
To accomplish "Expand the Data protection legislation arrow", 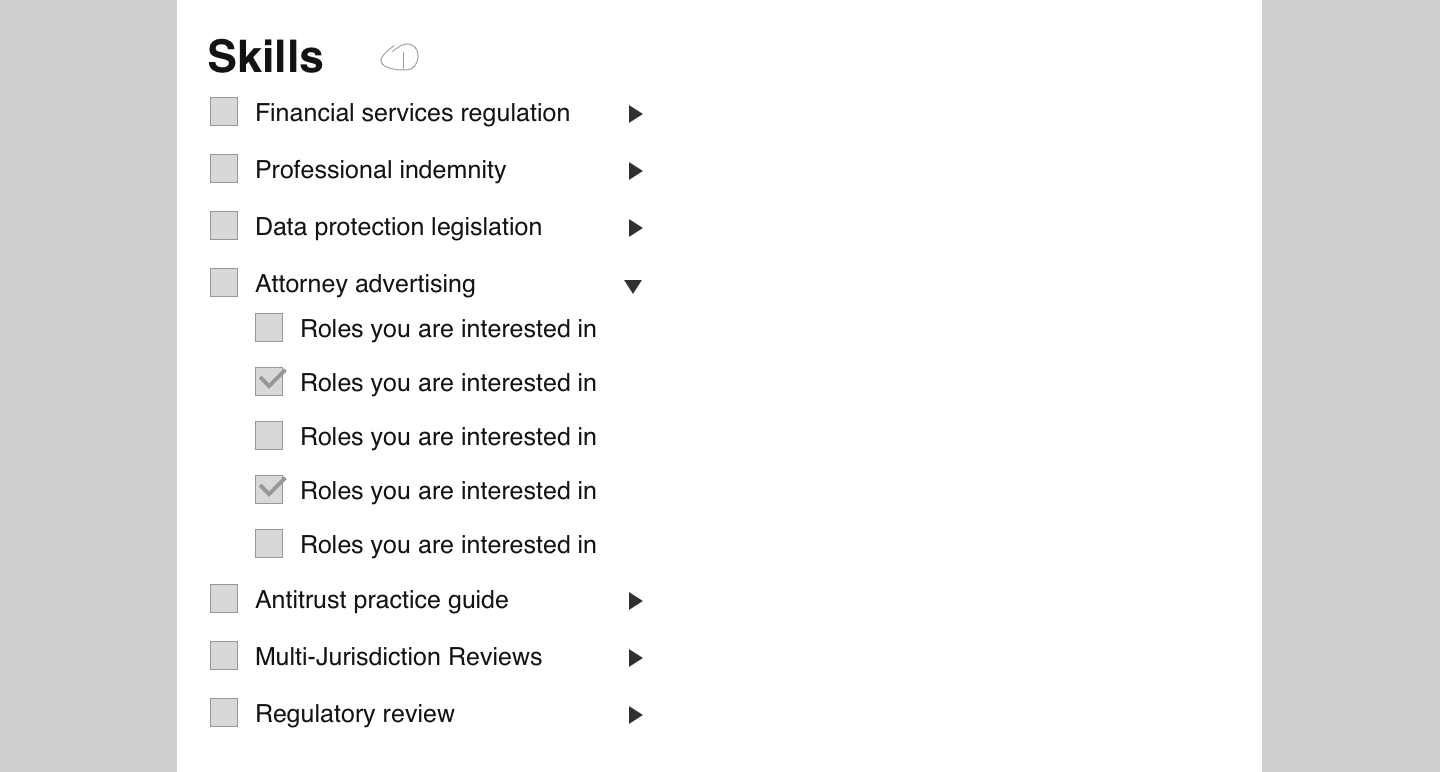I will 635,228.
